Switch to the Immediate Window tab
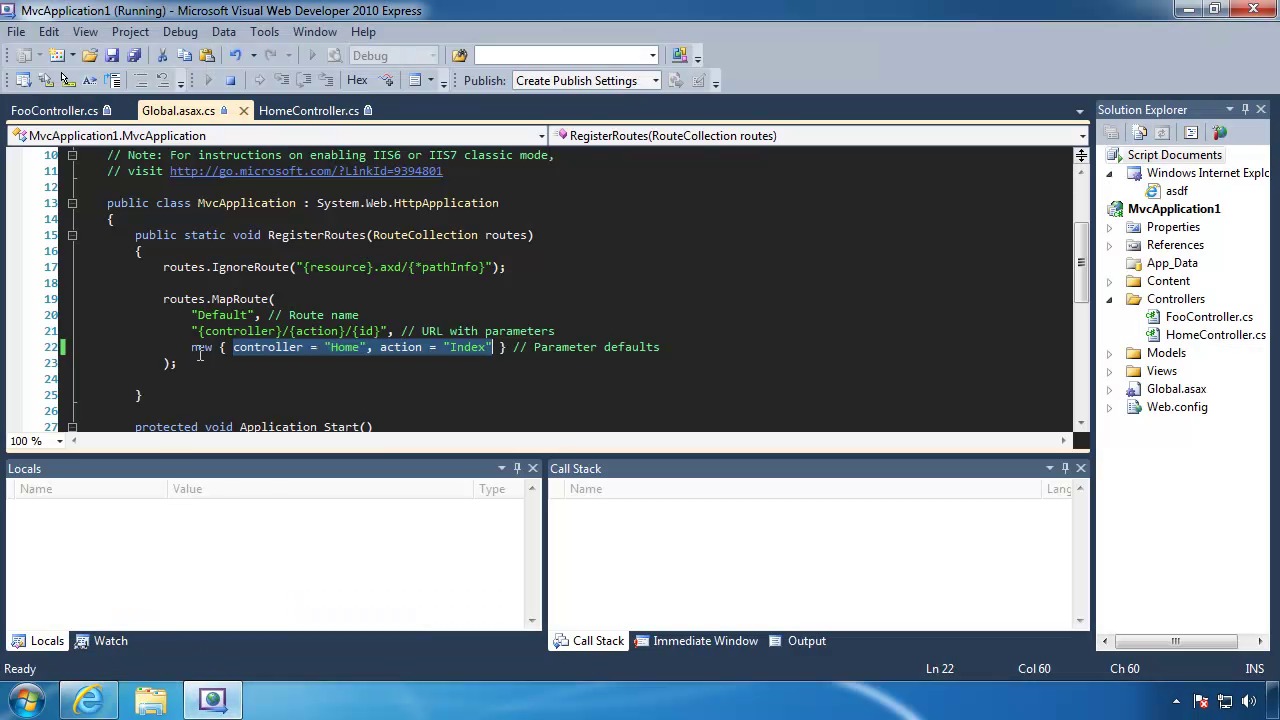Viewport: 1280px width, 720px height. click(x=696, y=641)
